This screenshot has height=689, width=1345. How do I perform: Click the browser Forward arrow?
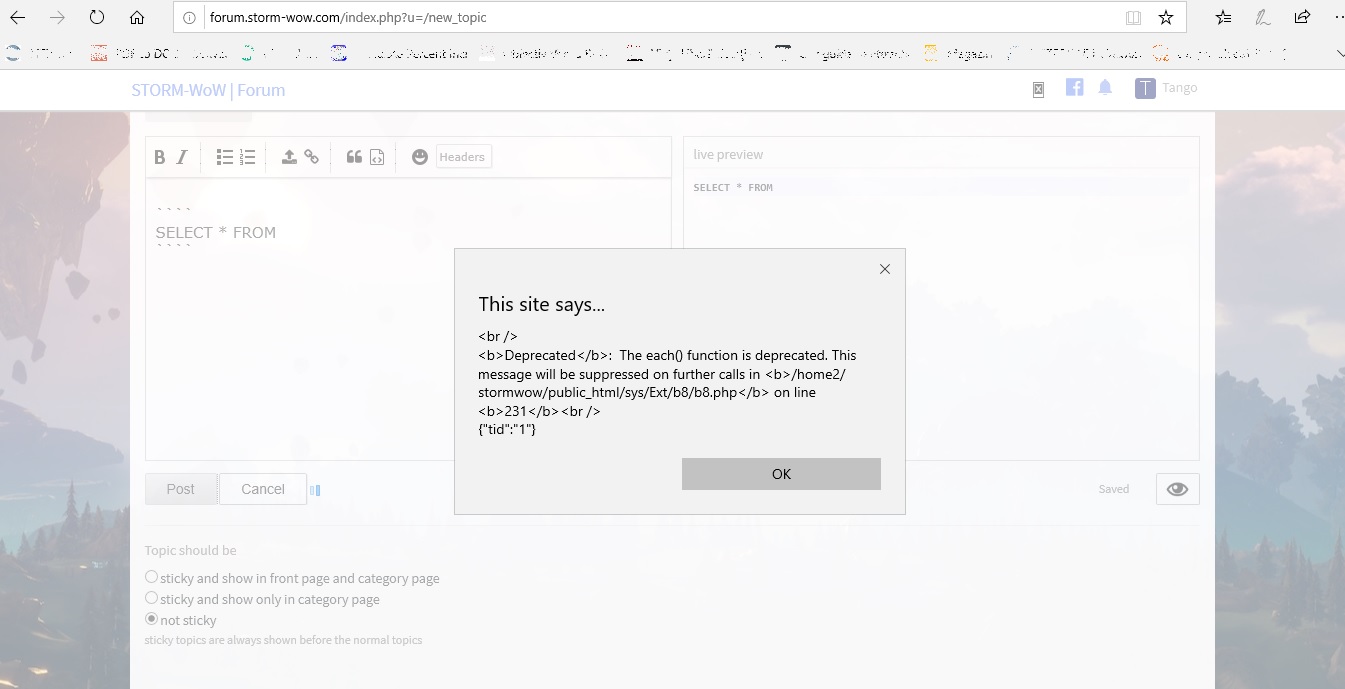tap(57, 17)
